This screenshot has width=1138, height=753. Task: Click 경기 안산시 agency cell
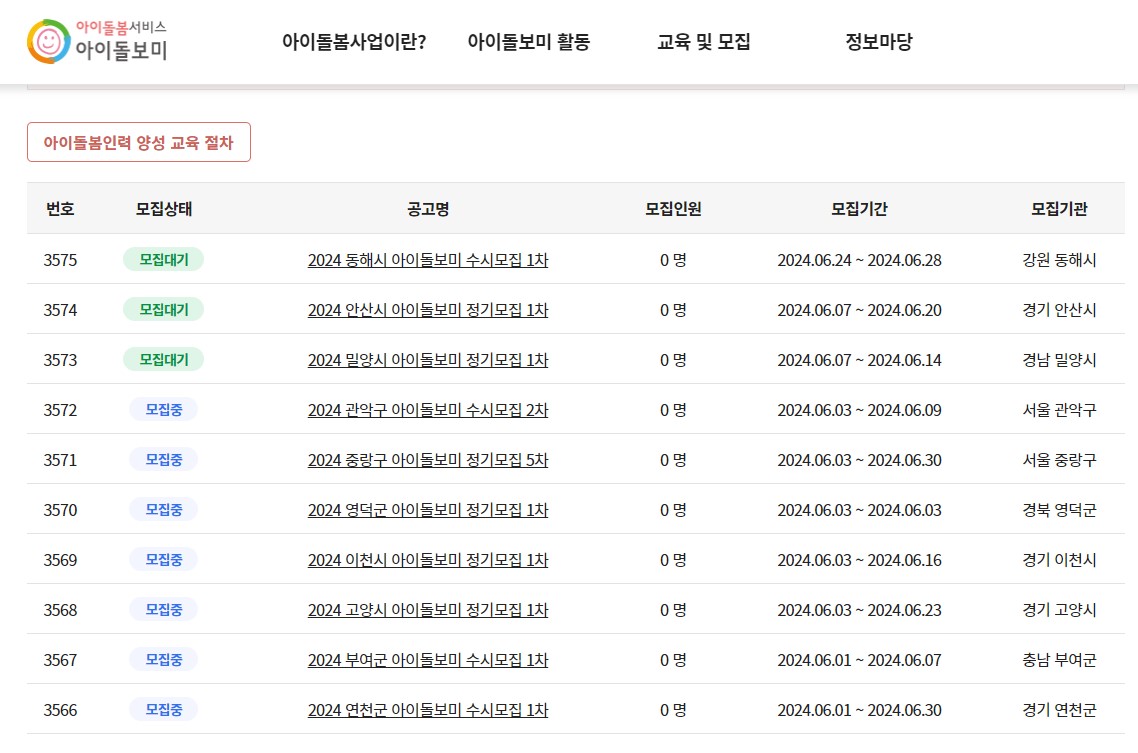1060,310
